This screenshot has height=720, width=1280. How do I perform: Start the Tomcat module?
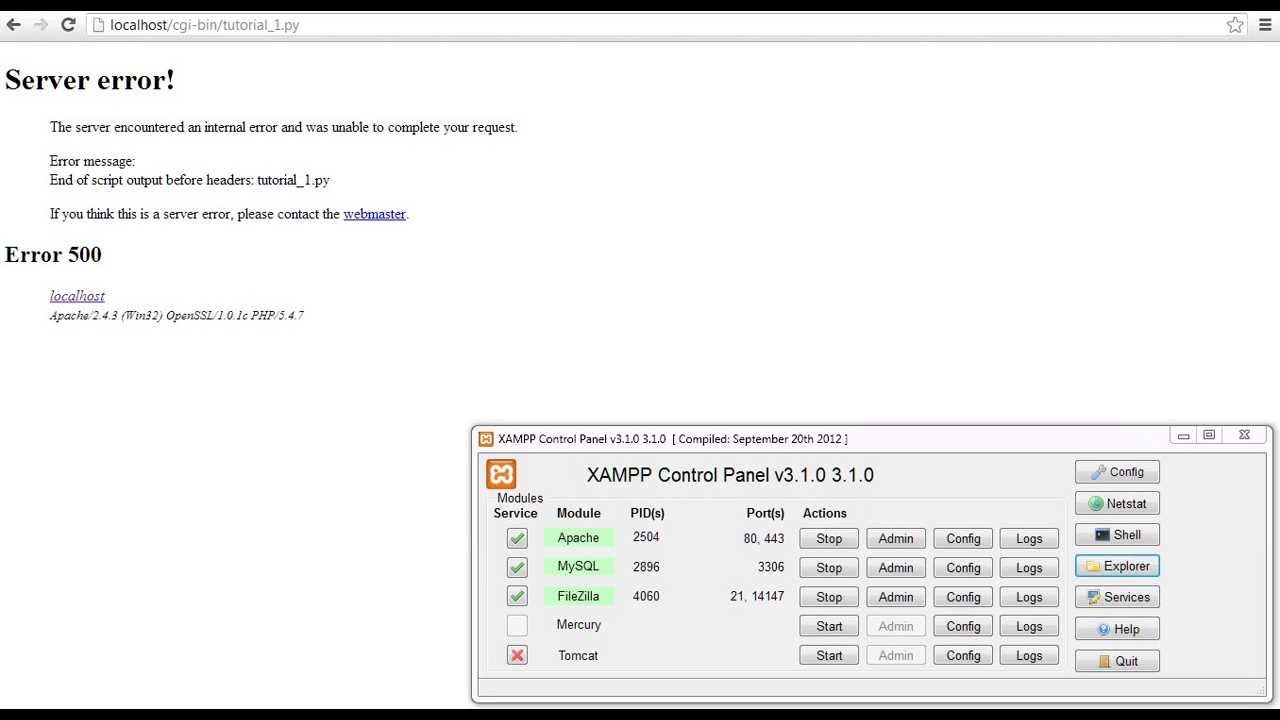829,655
